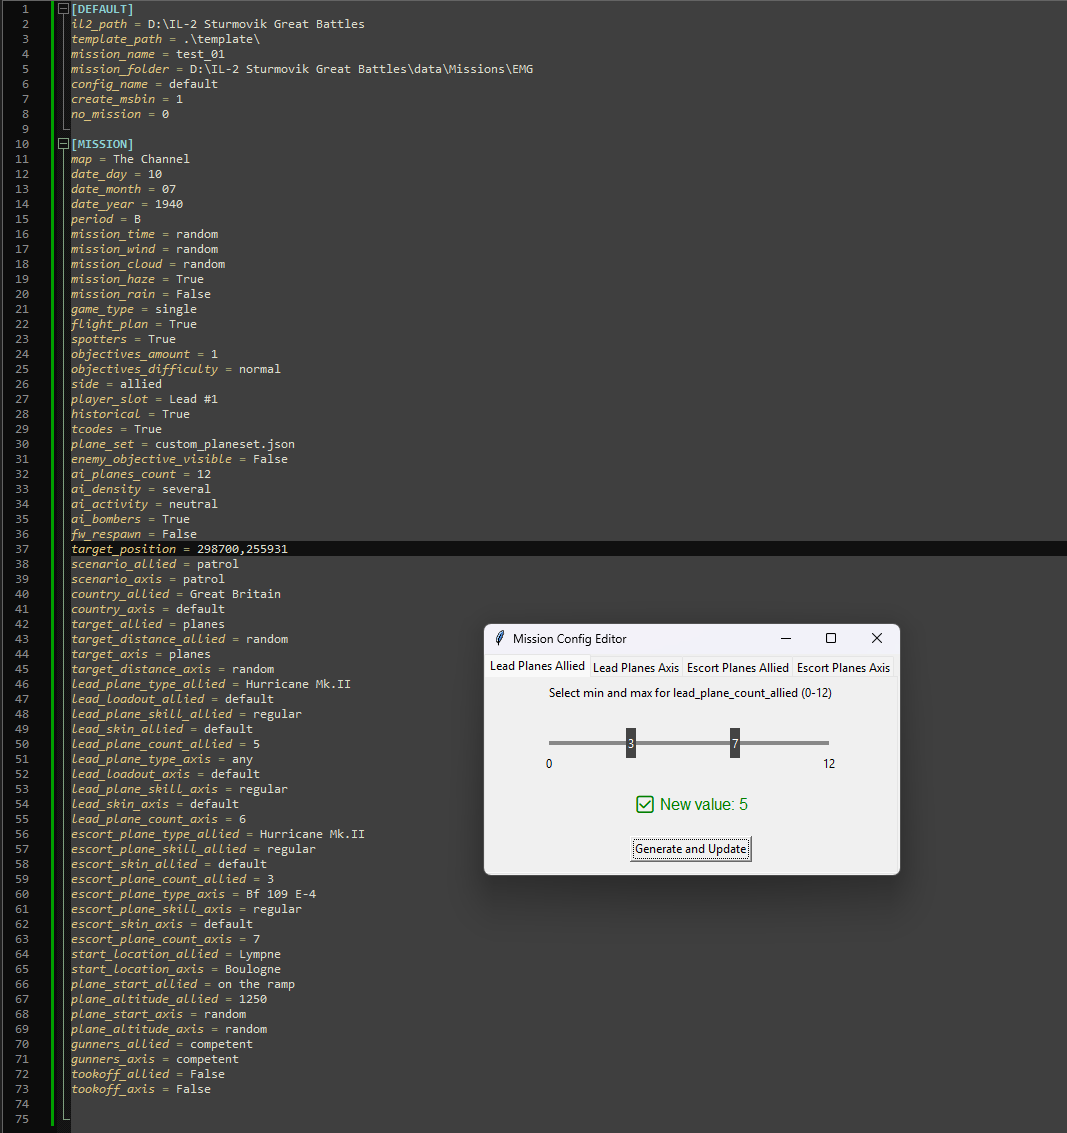Click the slider instruction label for lead_plane_count_allied

coord(690,693)
